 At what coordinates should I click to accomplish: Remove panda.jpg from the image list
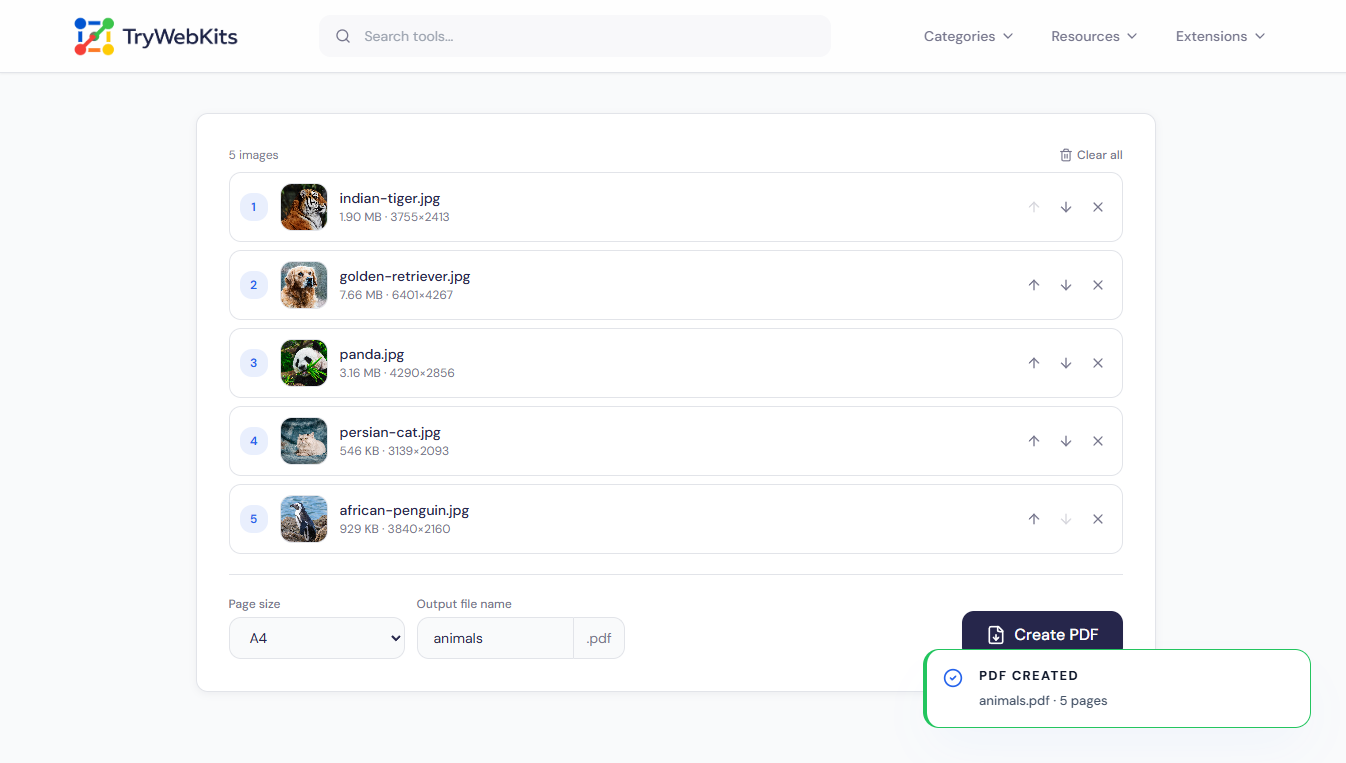(x=1098, y=363)
